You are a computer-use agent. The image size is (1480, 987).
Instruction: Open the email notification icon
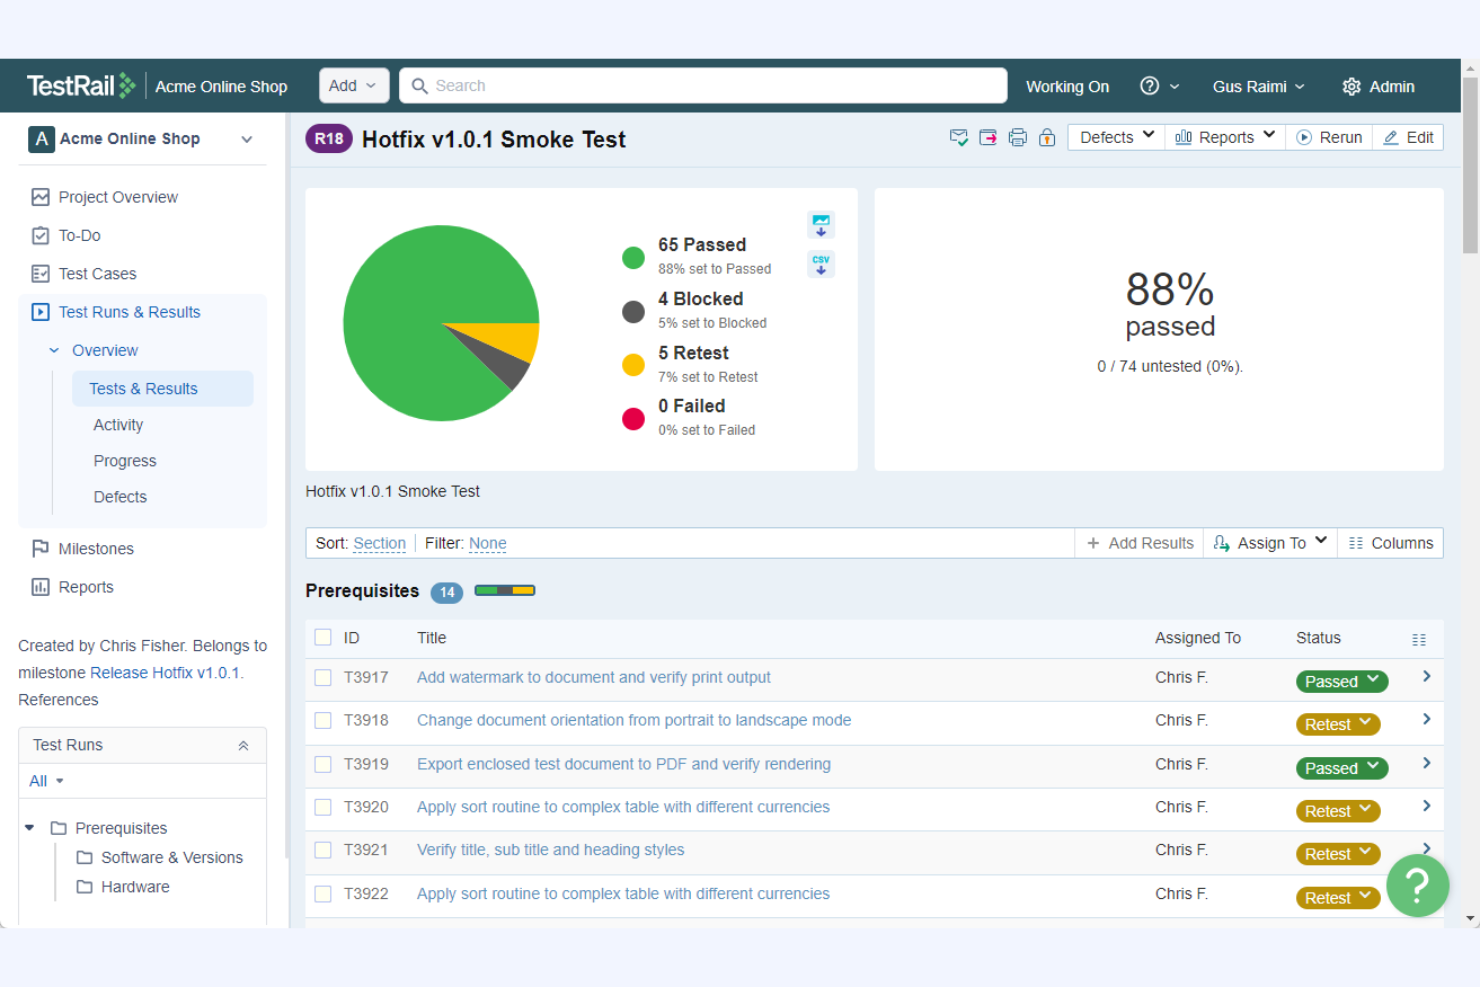[x=958, y=137]
